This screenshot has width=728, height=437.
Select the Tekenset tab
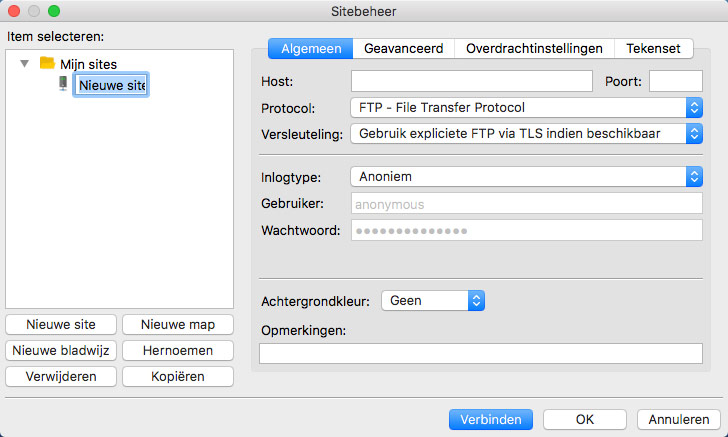point(653,48)
